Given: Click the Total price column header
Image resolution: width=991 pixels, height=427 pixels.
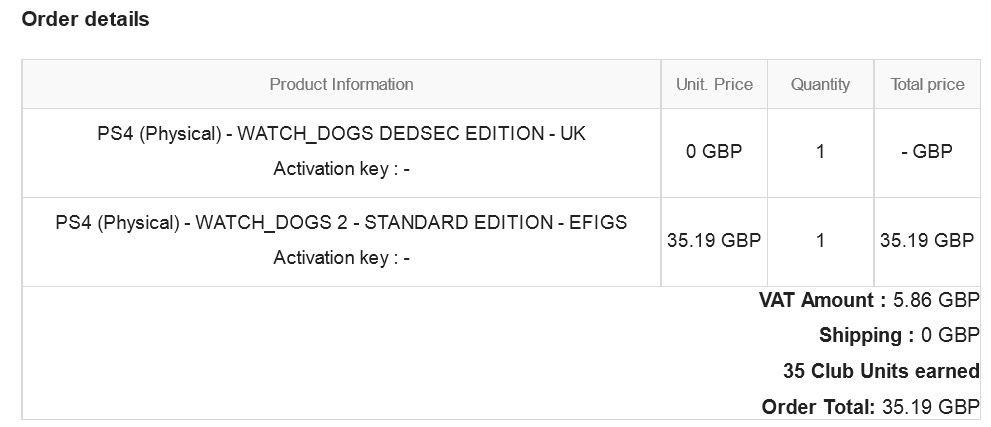Looking at the screenshot, I should click(x=927, y=84).
